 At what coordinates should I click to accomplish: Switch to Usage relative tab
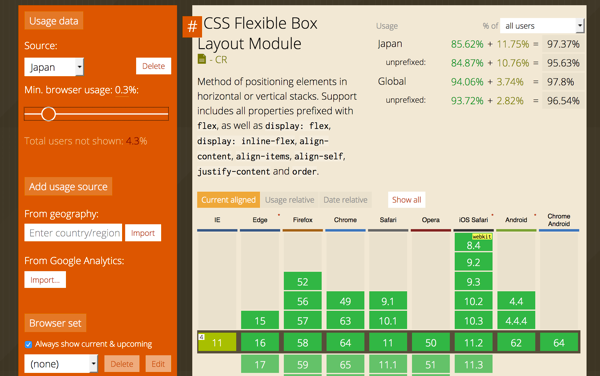click(x=289, y=200)
